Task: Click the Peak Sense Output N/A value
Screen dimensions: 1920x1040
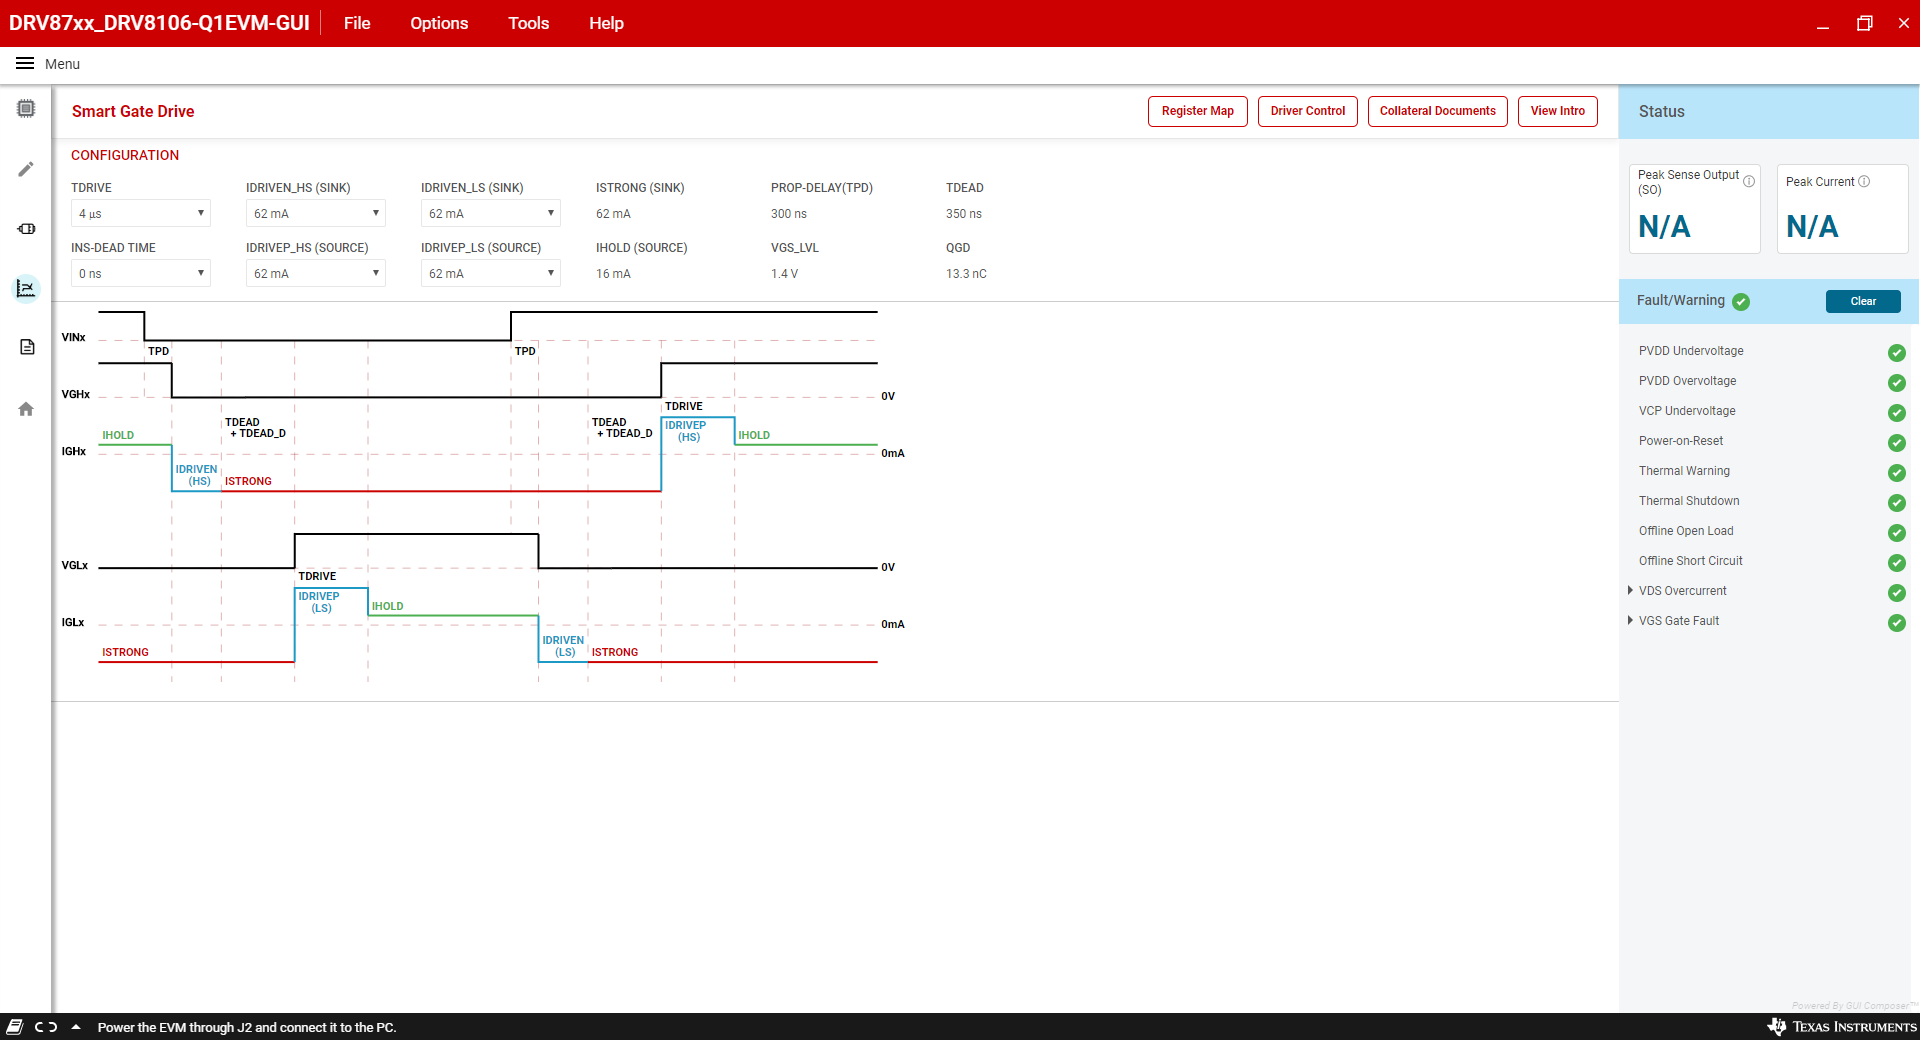Action: (1664, 227)
